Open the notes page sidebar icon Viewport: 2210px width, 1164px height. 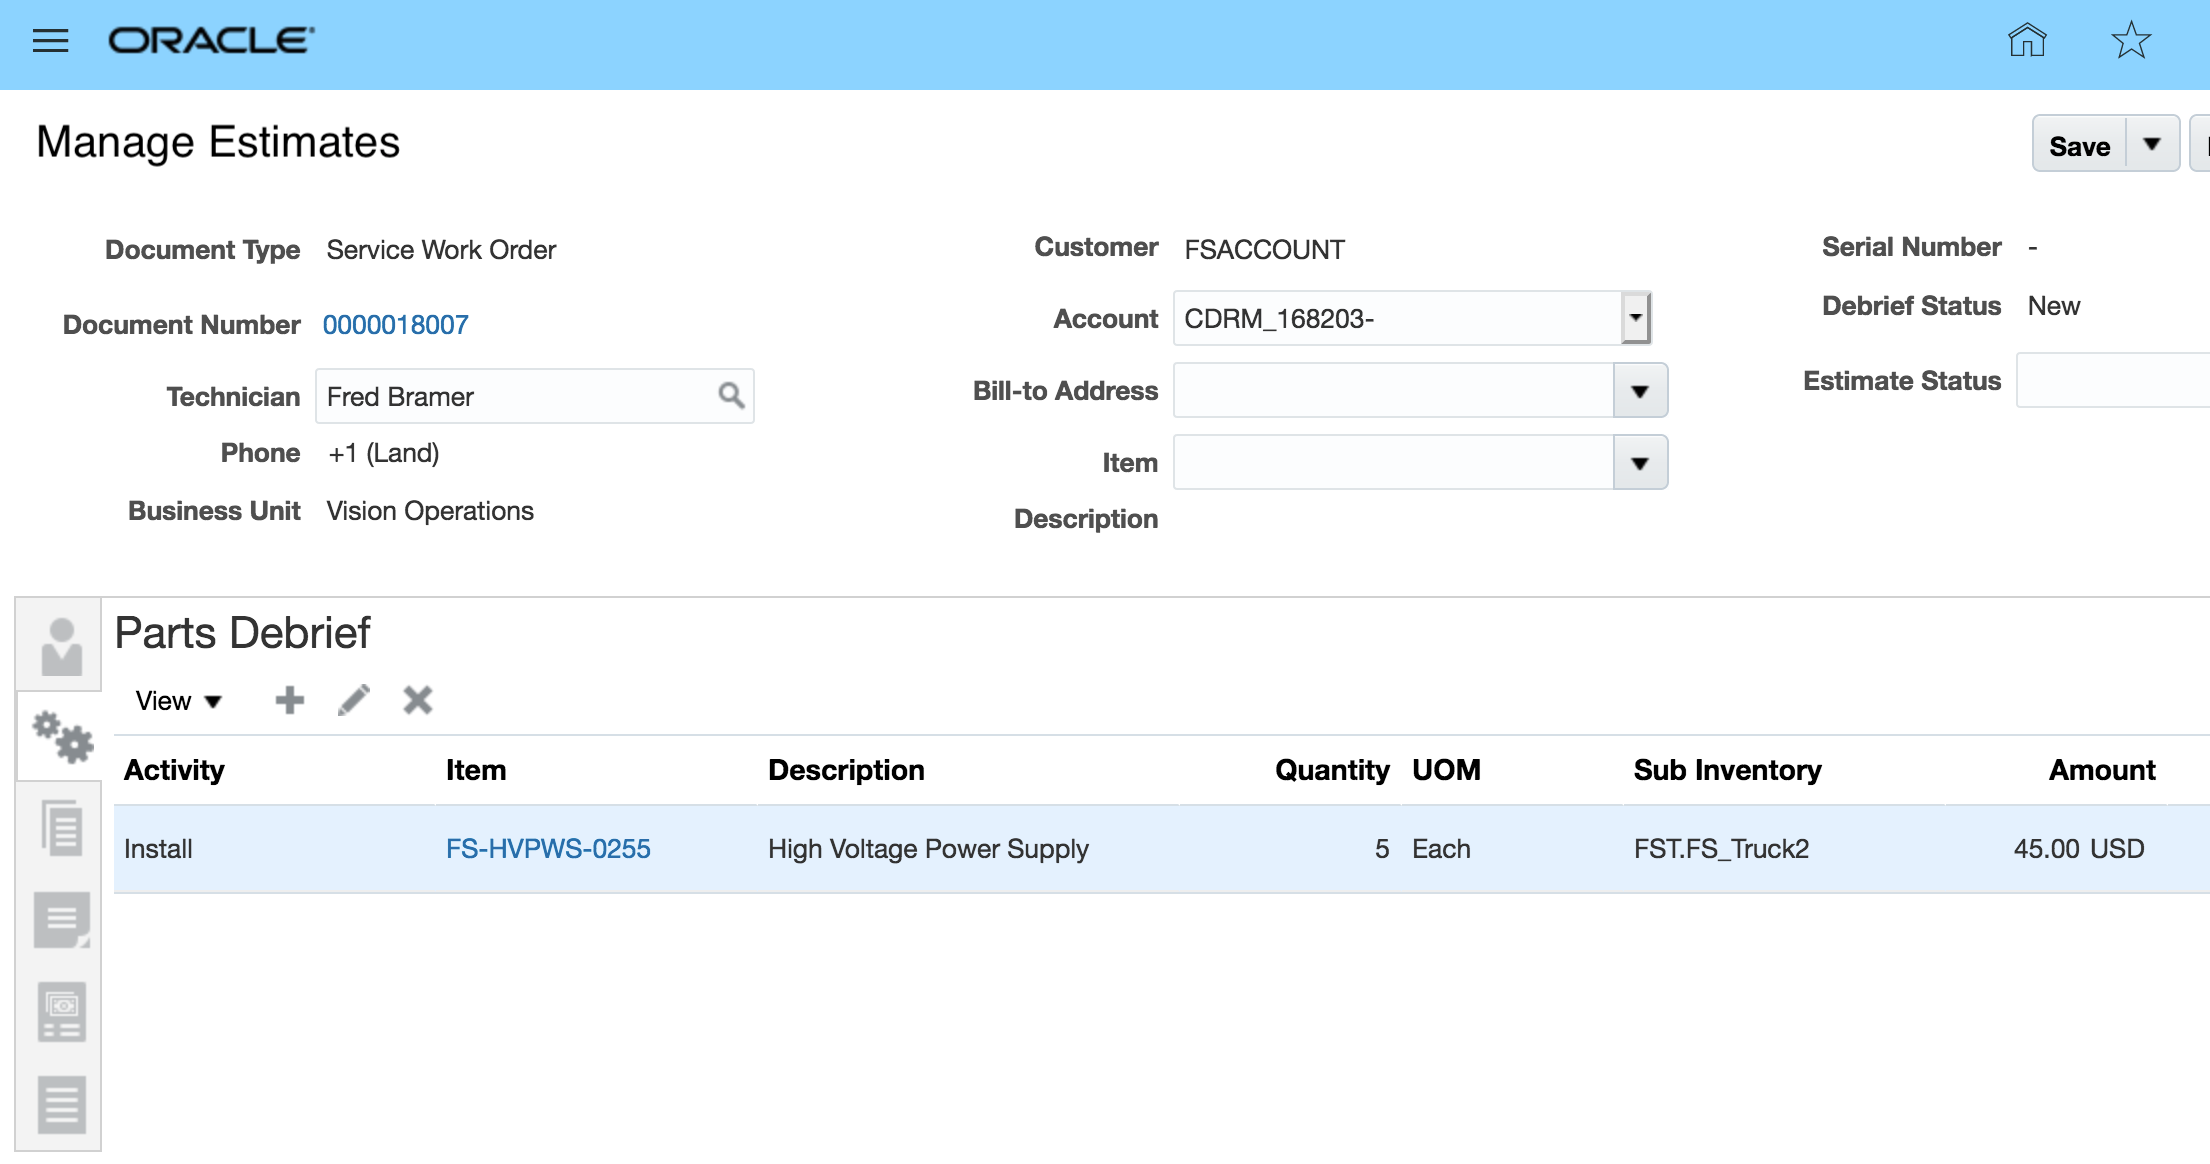point(61,920)
